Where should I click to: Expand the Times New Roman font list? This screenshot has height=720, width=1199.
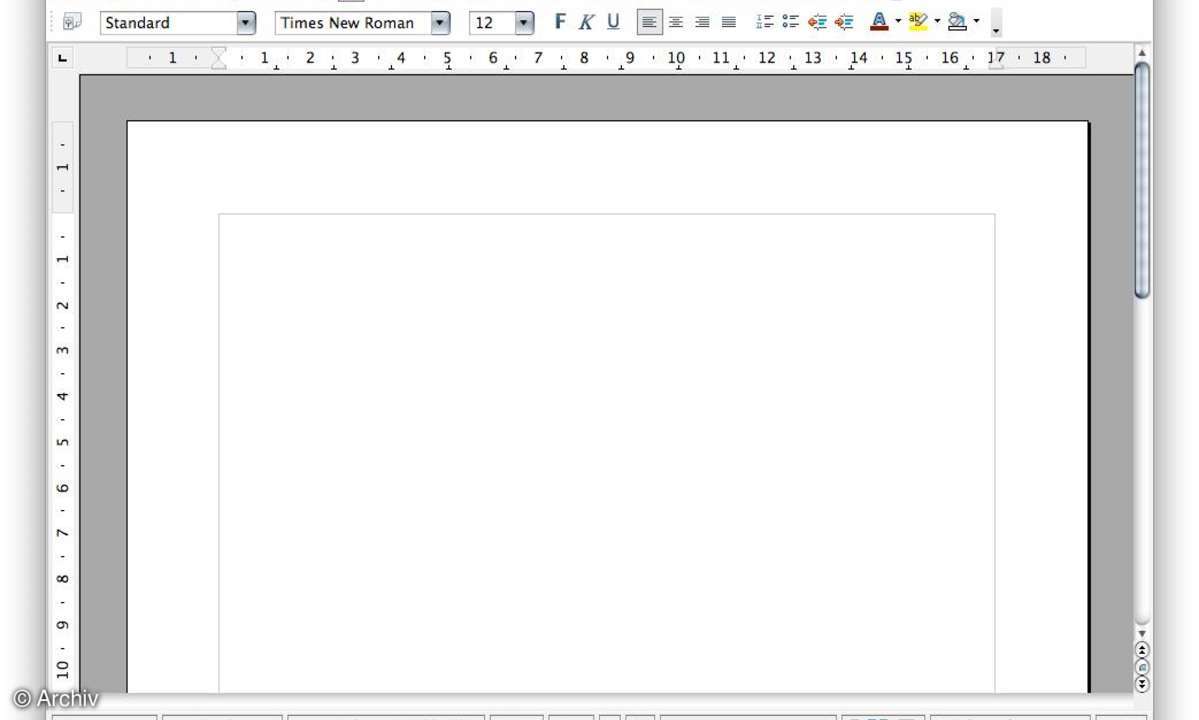click(440, 23)
